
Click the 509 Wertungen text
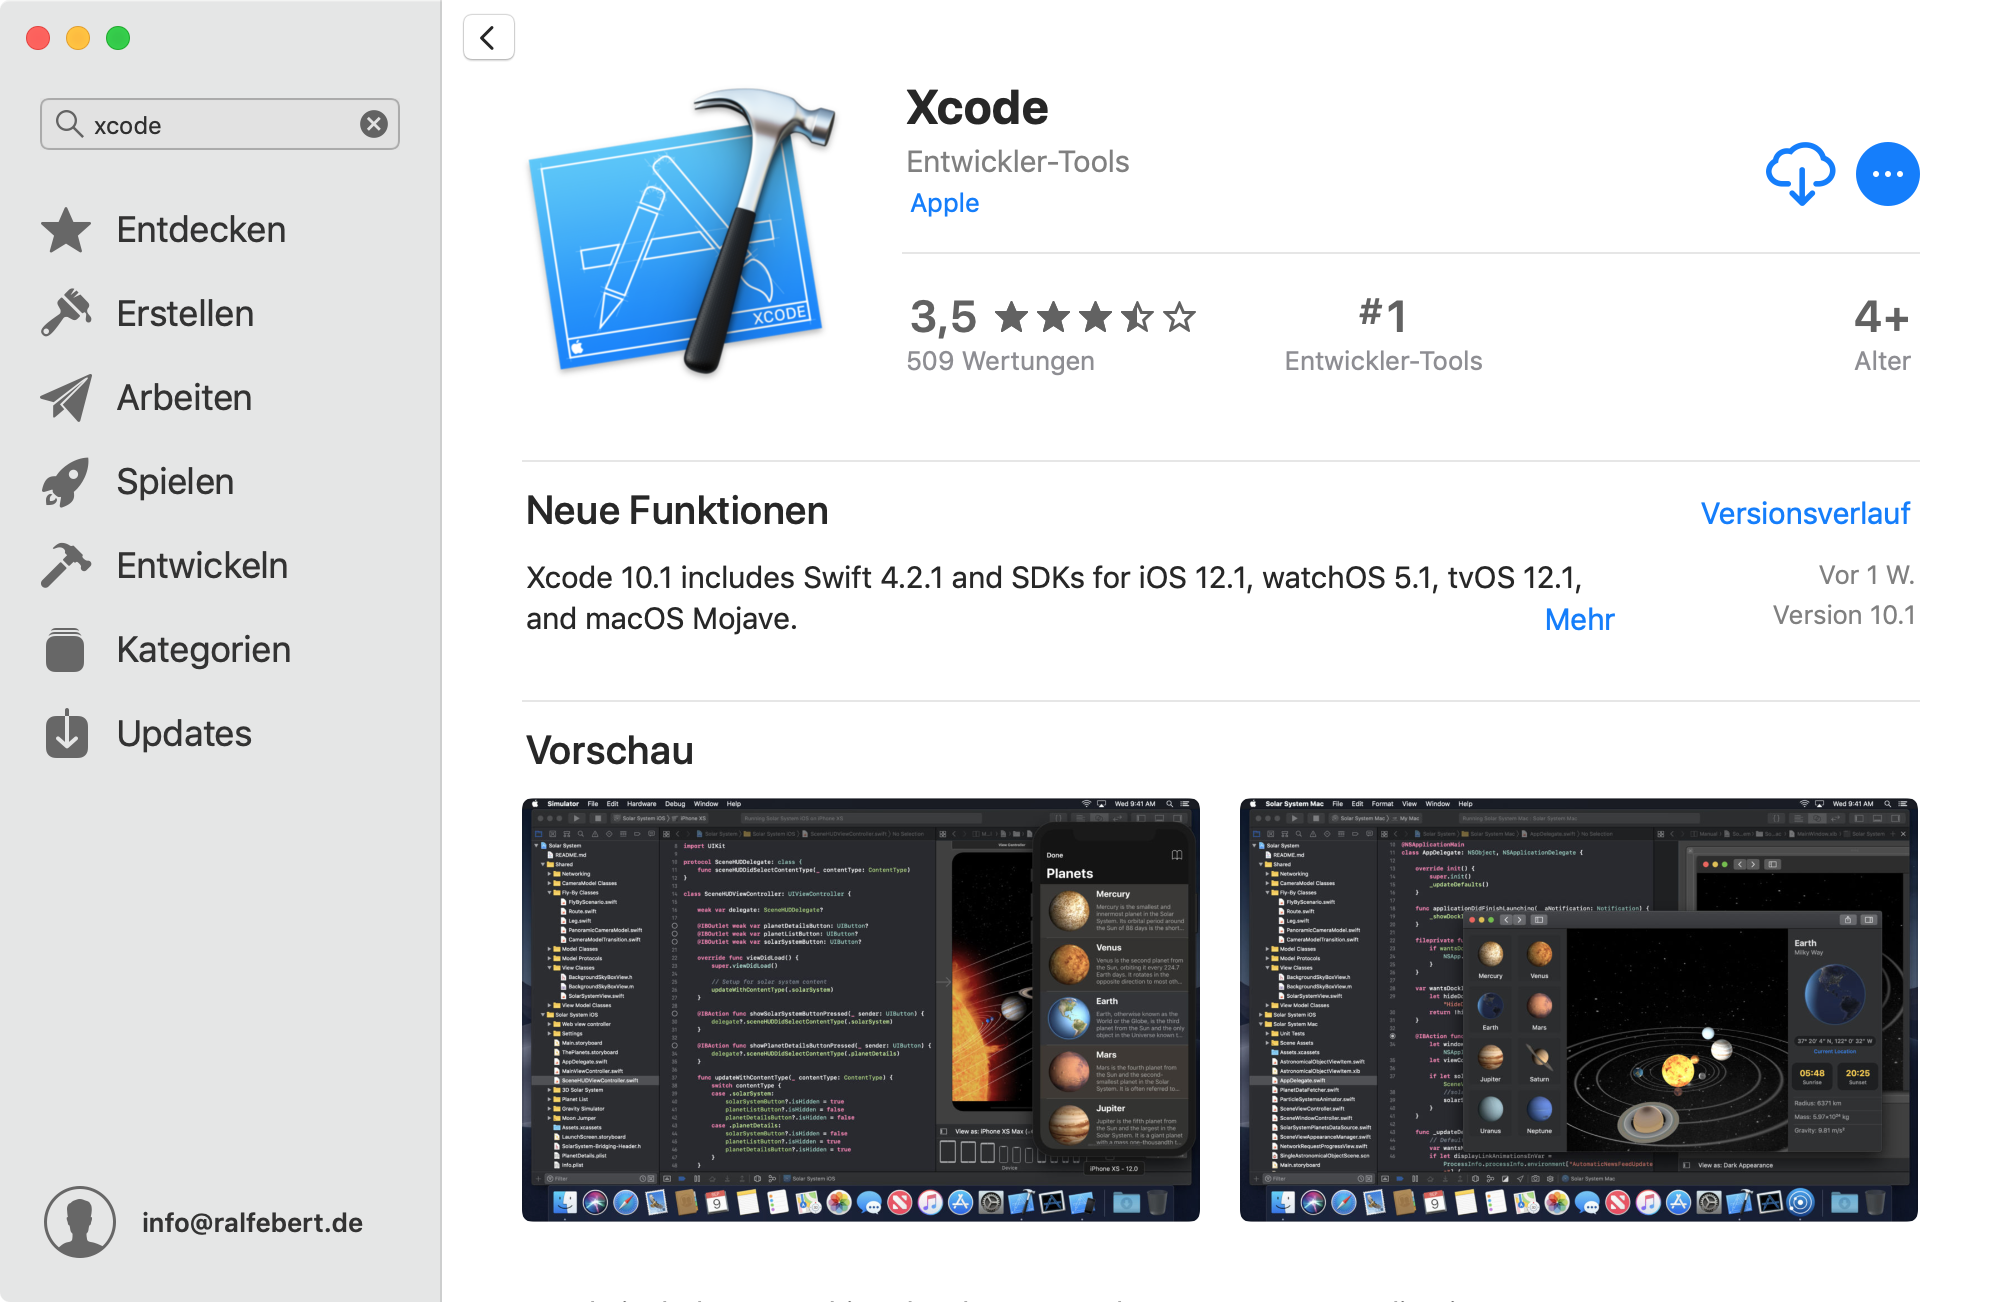[1000, 361]
